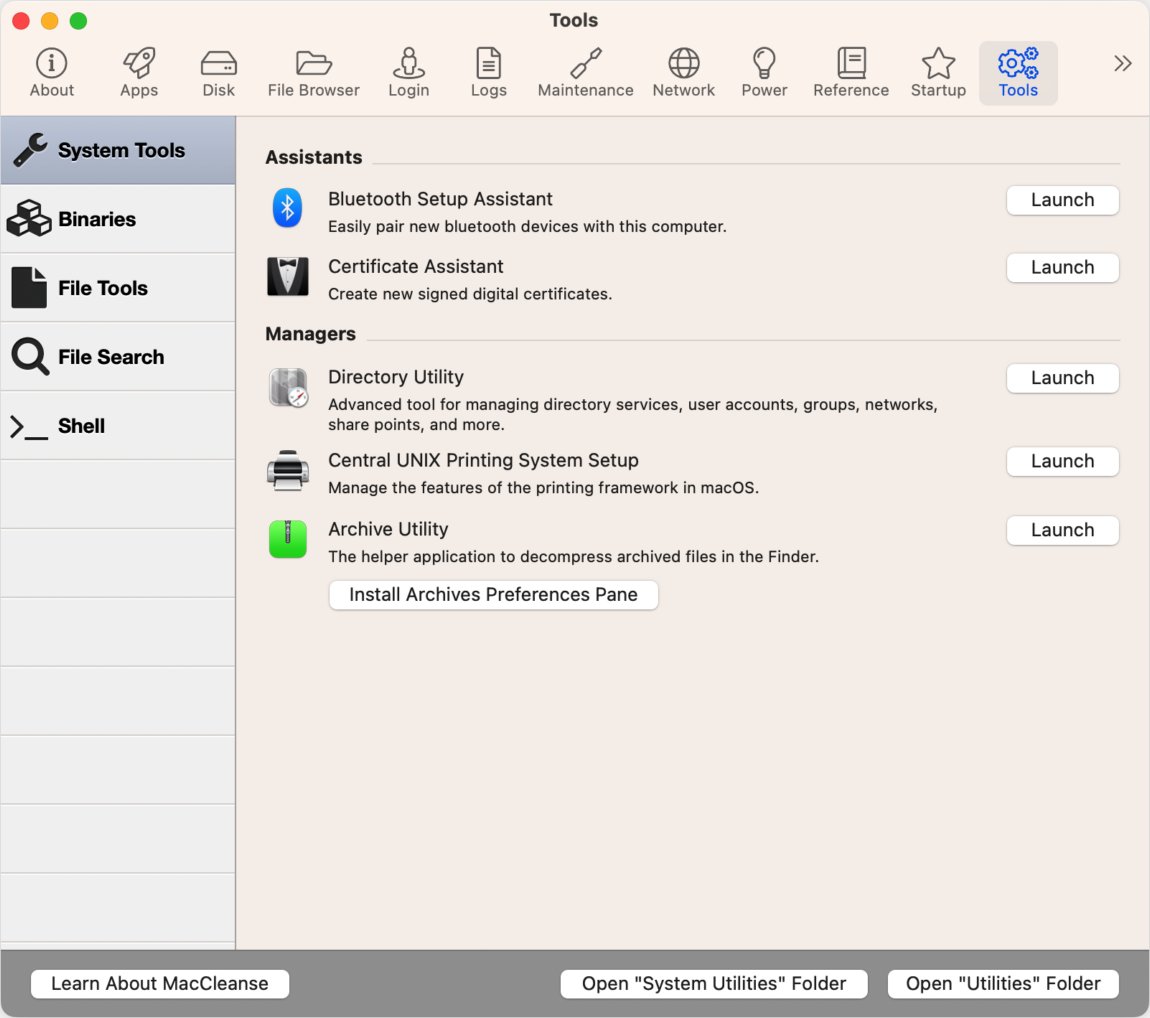Open the "Utilities" folder
Image resolution: width=1150 pixels, height=1018 pixels.
(x=1003, y=984)
